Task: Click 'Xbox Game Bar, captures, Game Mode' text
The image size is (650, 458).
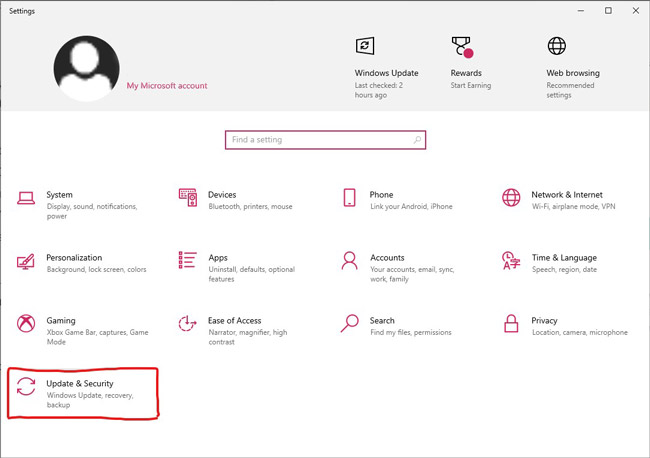Action: pyautogui.click(x=97, y=337)
